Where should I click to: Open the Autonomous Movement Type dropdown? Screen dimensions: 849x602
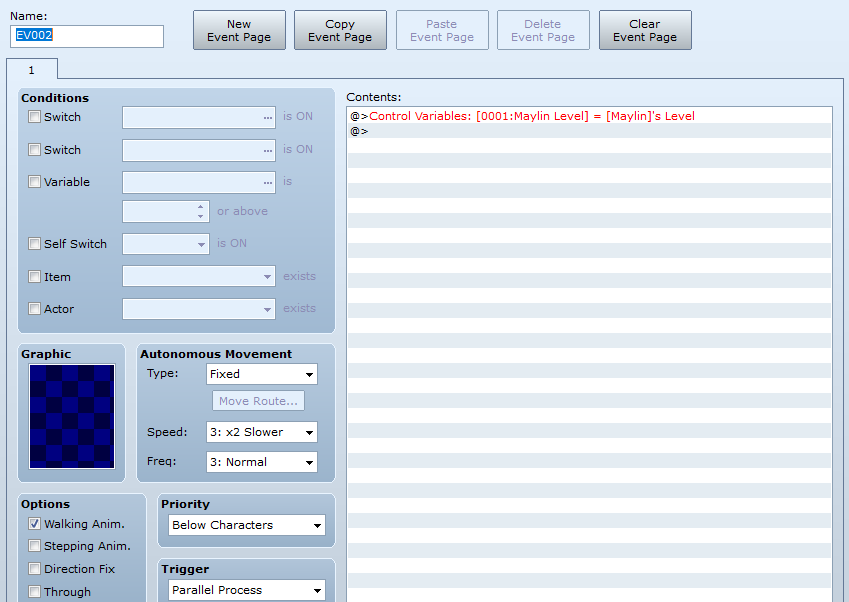[261, 374]
